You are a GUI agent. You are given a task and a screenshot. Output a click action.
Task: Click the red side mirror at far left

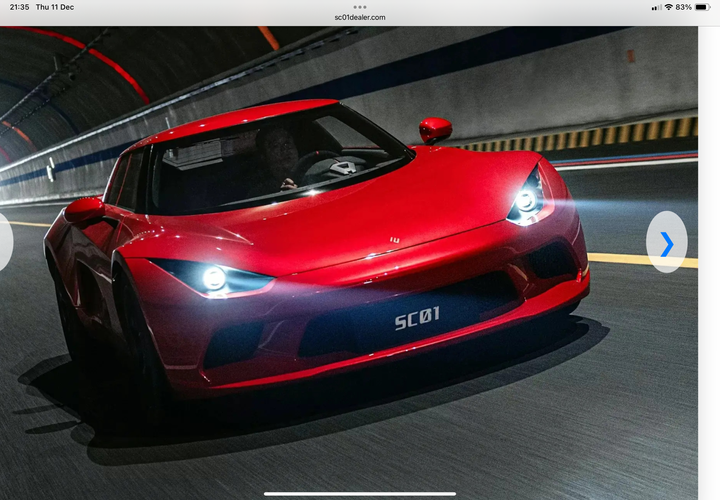pyautogui.click(x=84, y=209)
